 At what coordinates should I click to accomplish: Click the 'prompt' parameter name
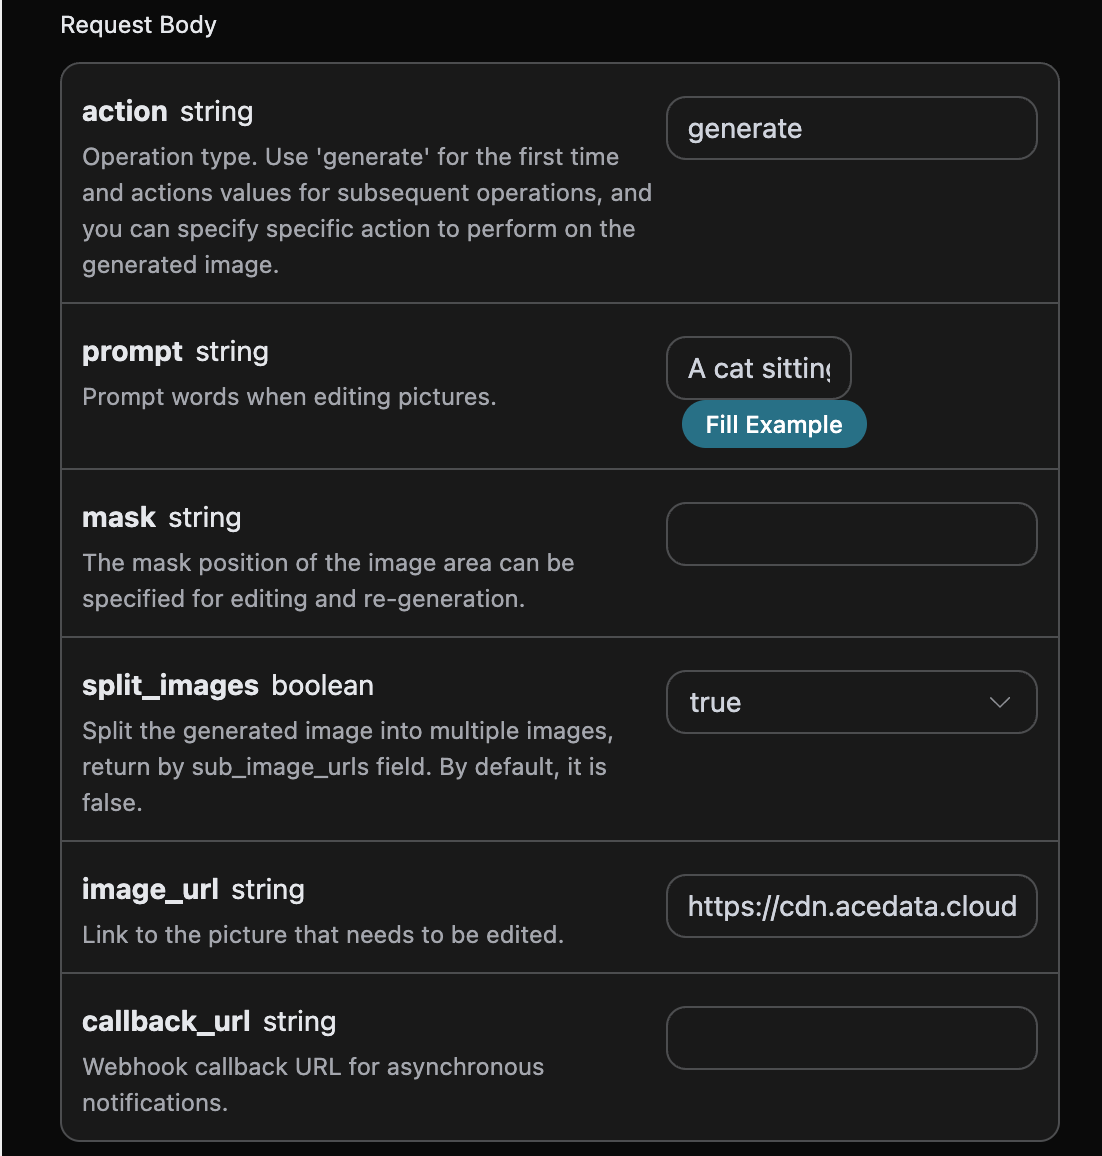tap(132, 352)
